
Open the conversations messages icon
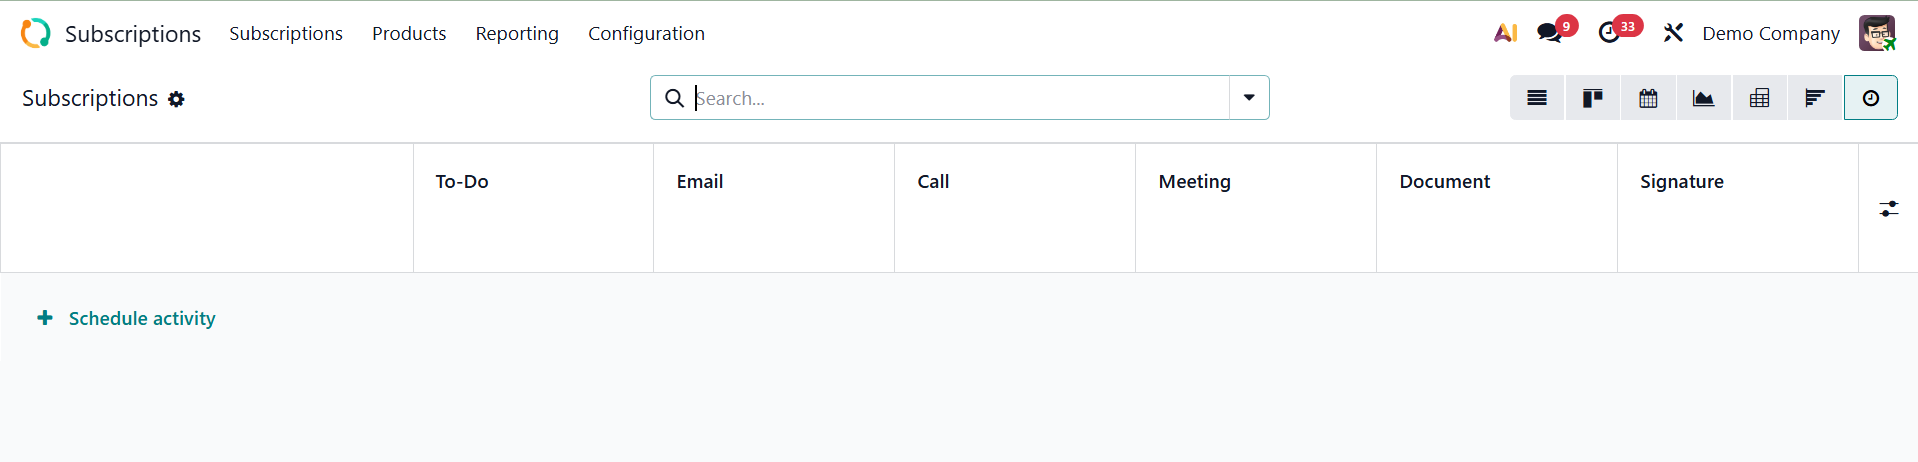click(x=1550, y=33)
